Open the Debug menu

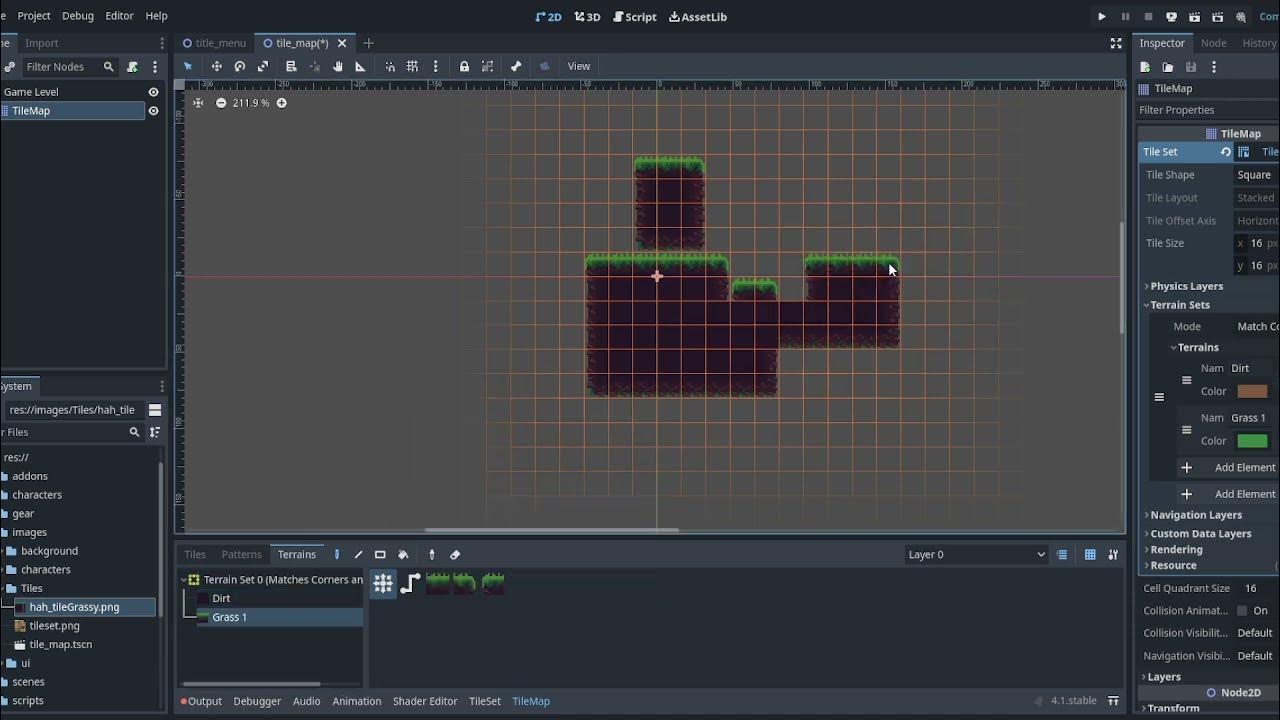tap(78, 16)
